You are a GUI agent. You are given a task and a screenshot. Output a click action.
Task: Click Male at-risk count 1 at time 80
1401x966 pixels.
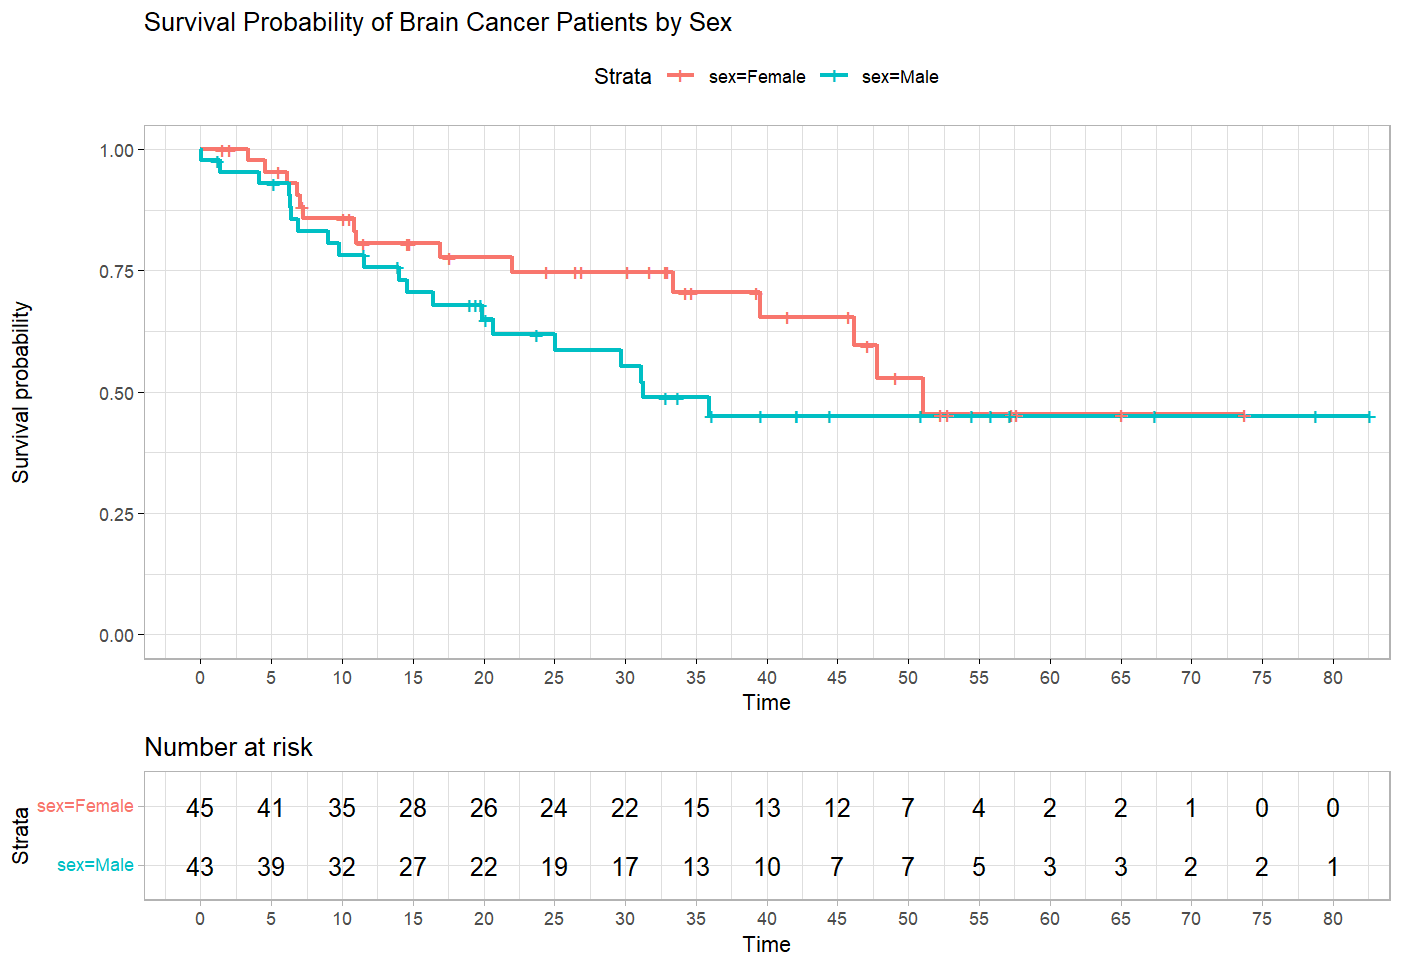click(1332, 867)
